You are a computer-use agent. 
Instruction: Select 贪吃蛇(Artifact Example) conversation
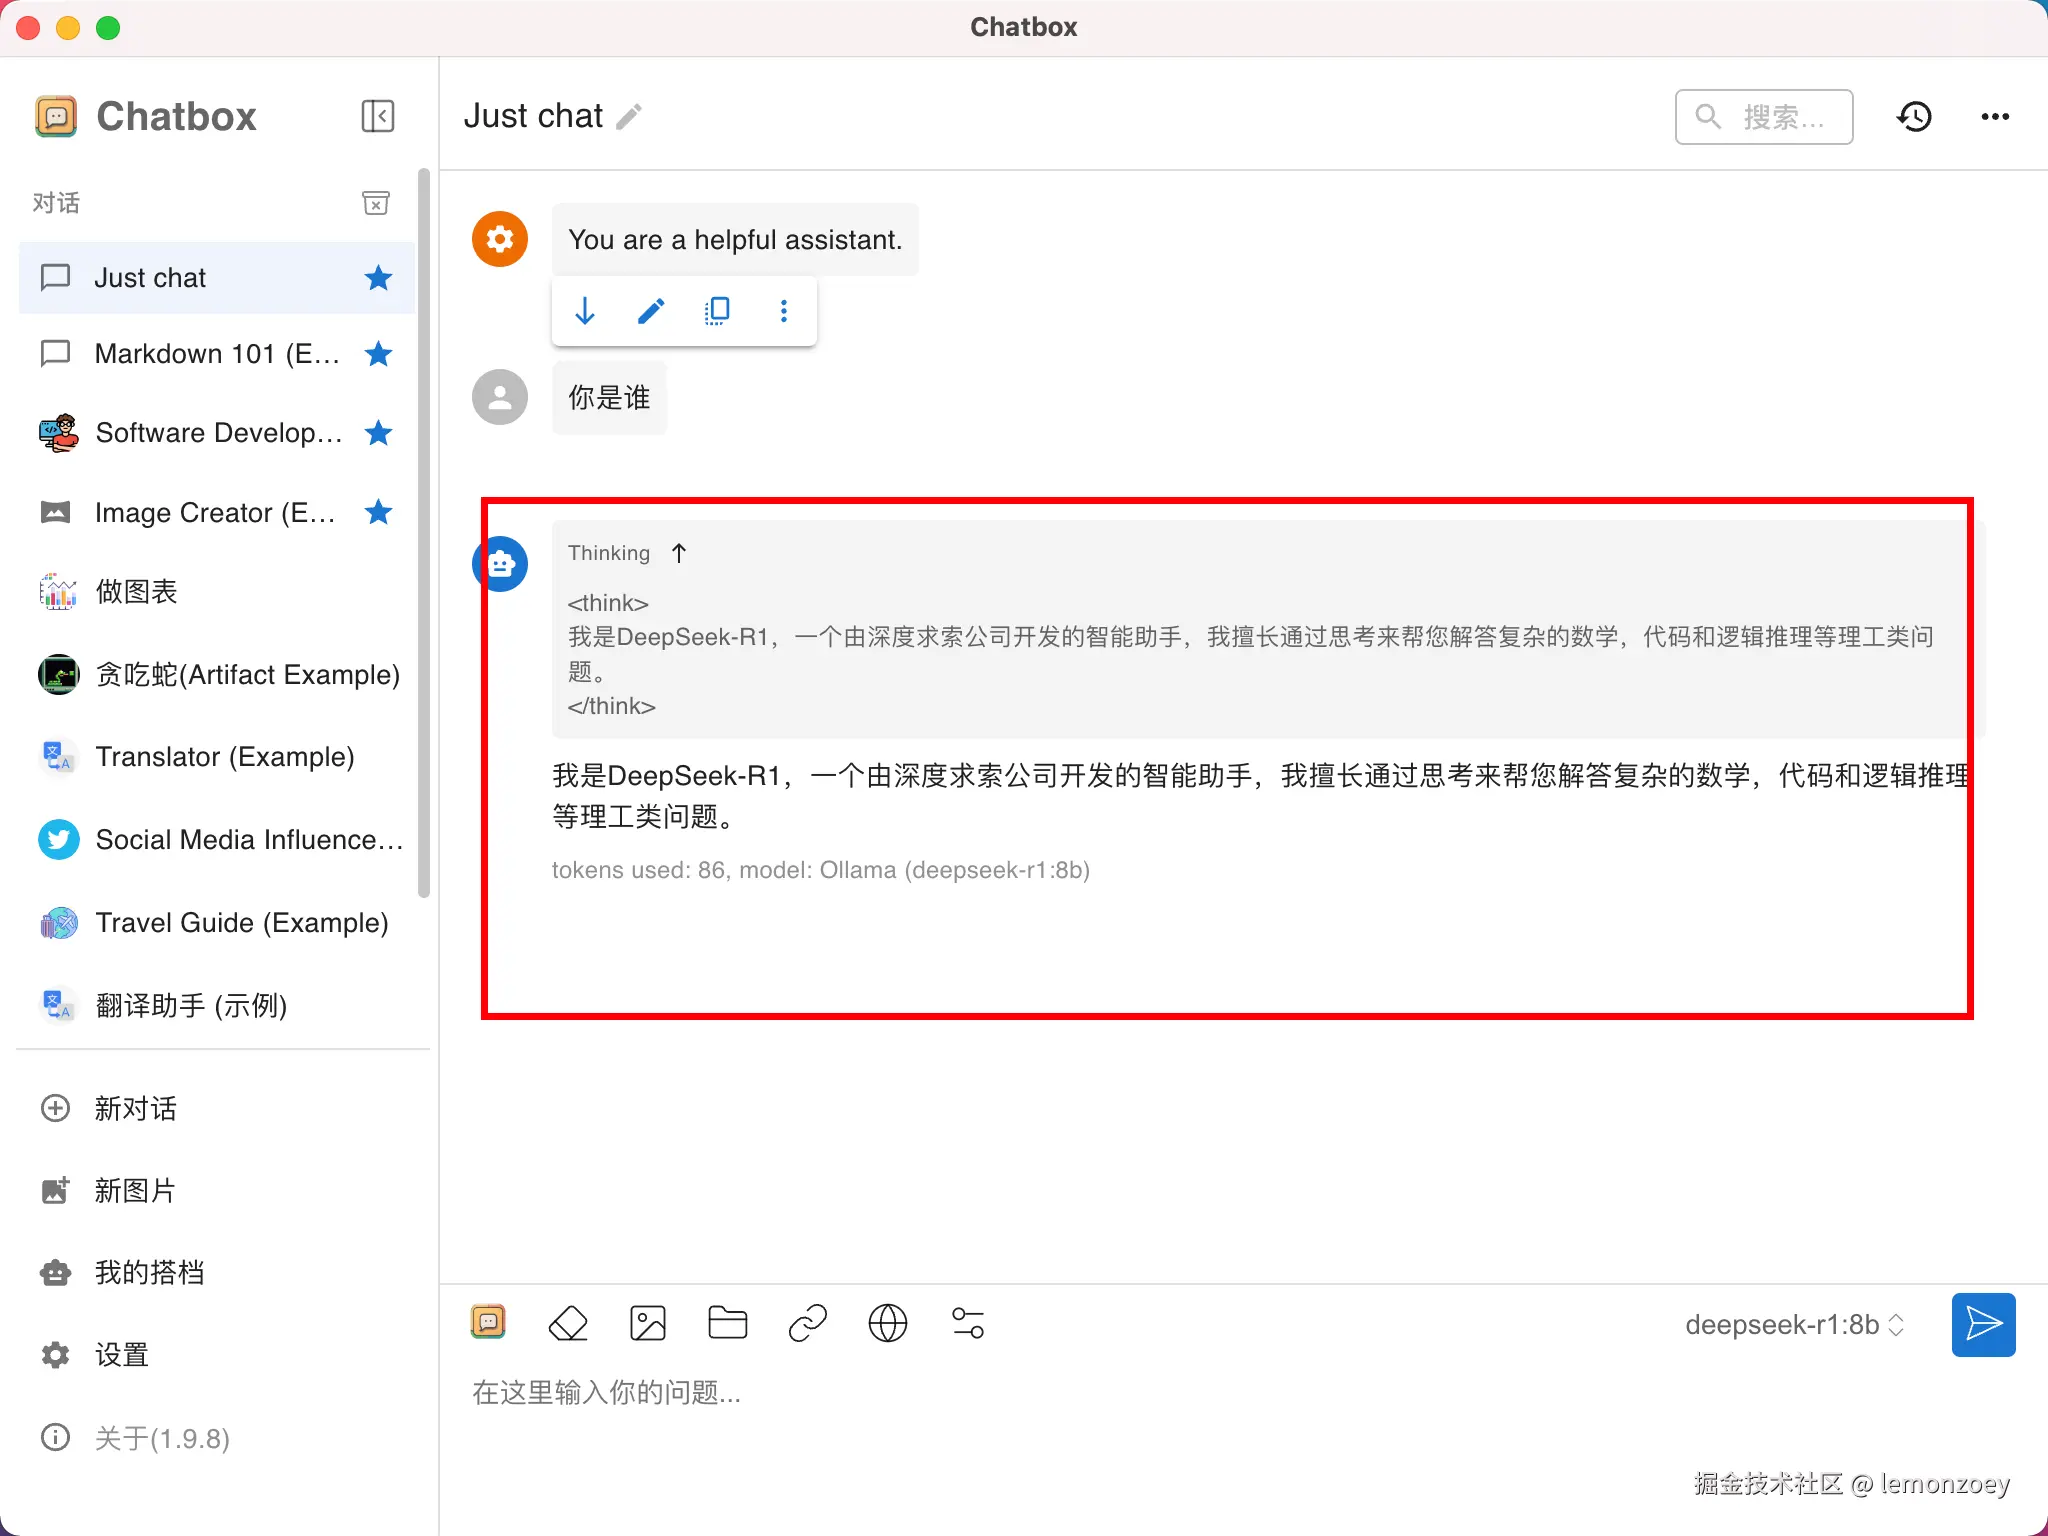coord(247,675)
